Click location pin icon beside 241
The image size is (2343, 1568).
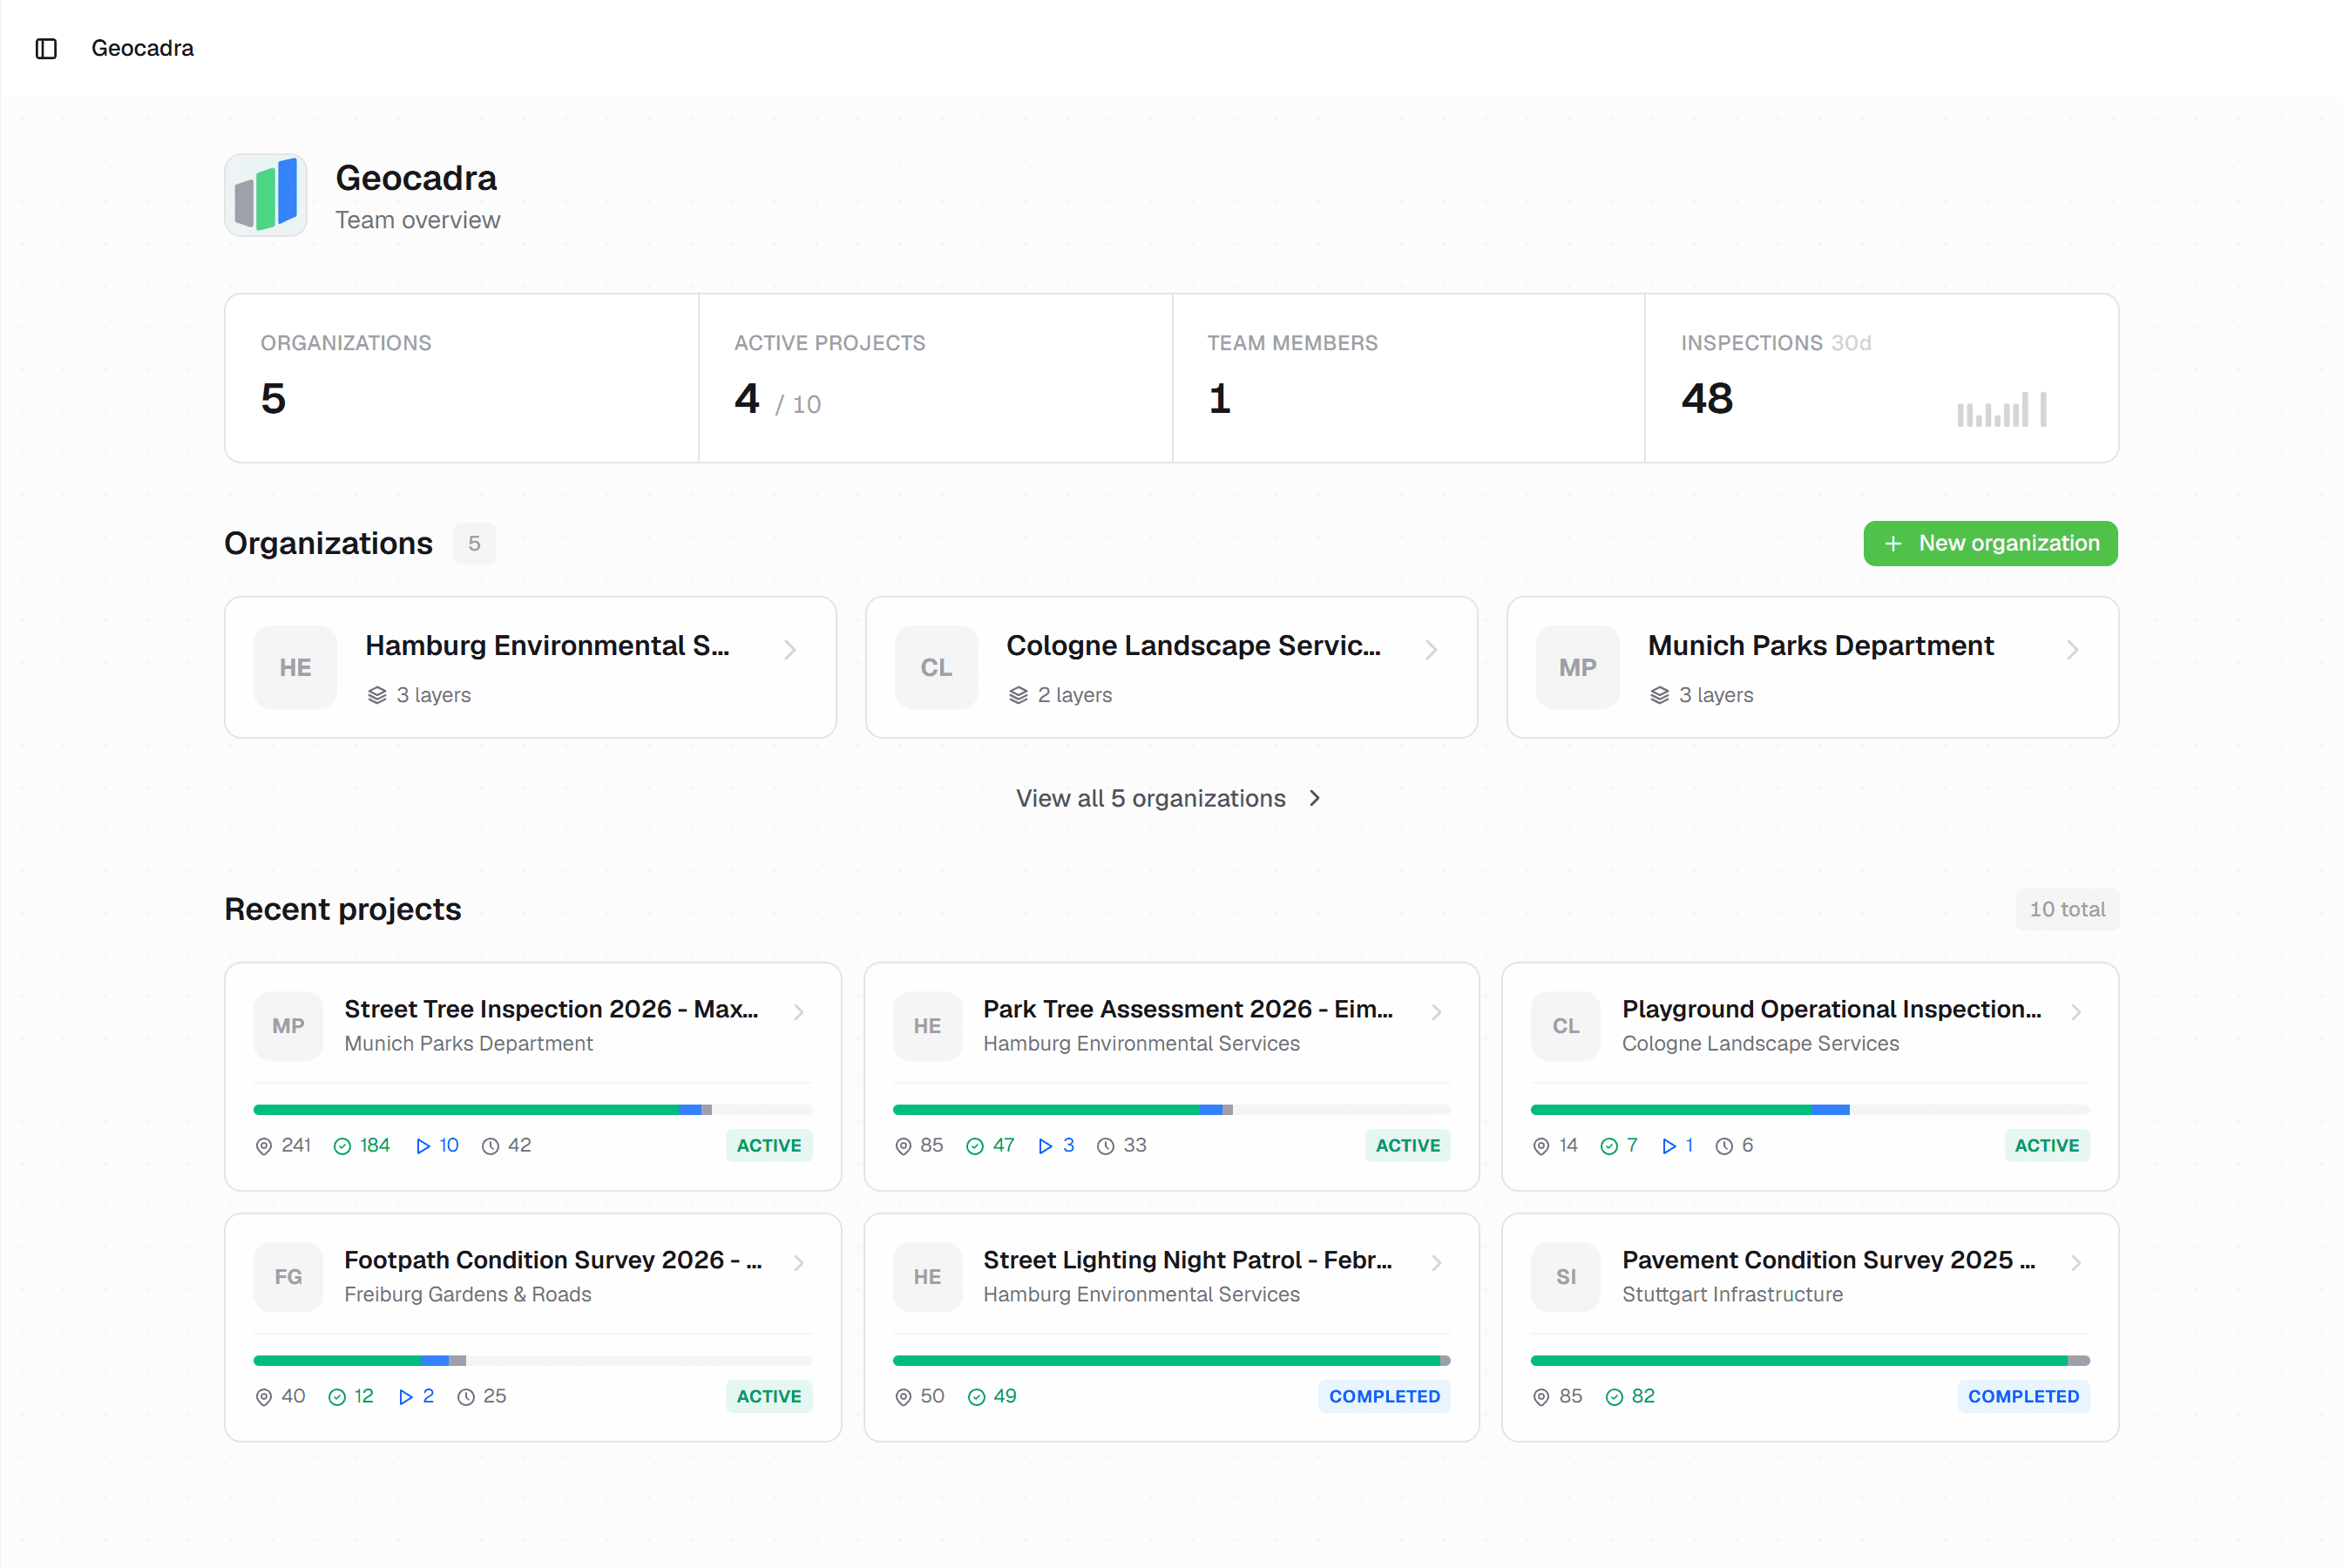click(x=264, y=1146)
